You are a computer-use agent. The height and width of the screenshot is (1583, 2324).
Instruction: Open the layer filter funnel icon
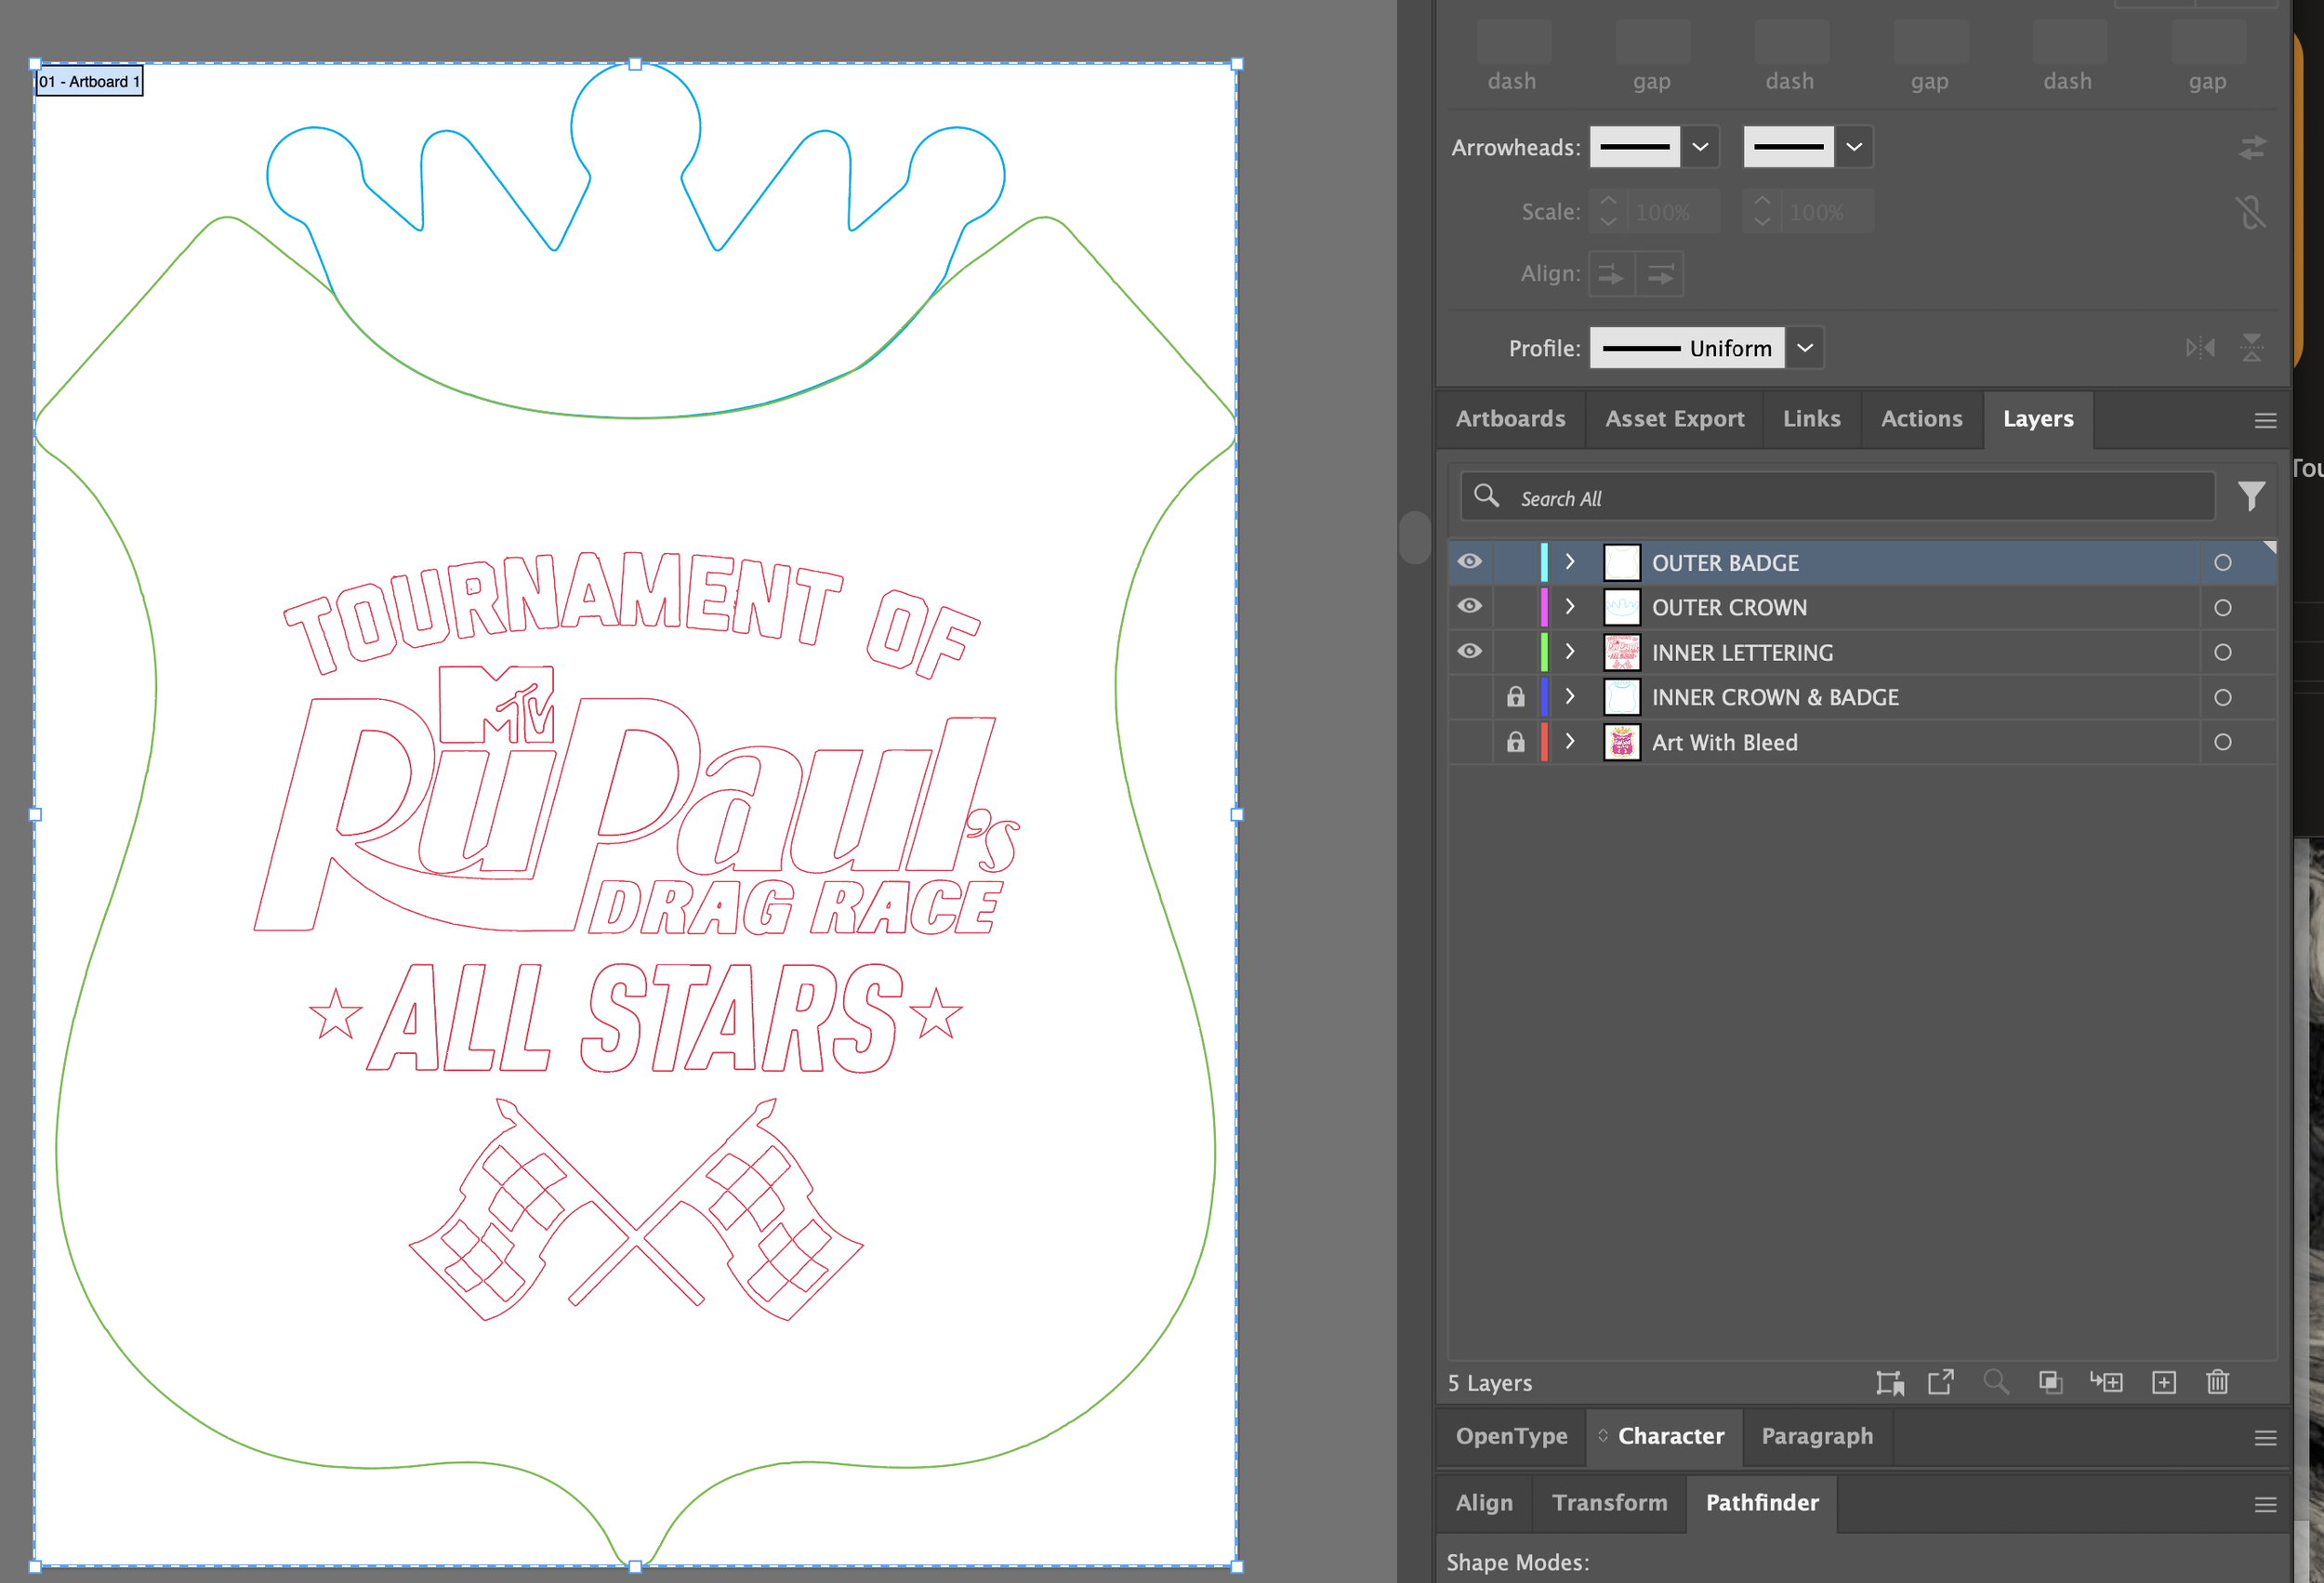[2252, 496]
